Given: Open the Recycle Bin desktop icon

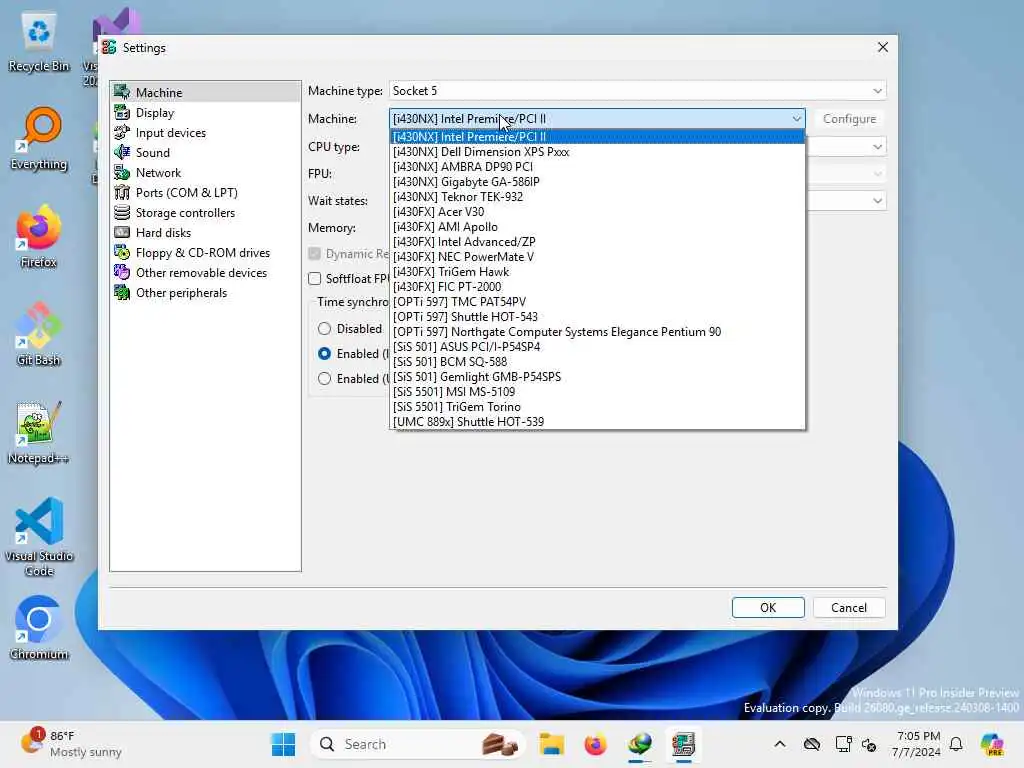Looking at the screenshot, I should click(39, 42).
